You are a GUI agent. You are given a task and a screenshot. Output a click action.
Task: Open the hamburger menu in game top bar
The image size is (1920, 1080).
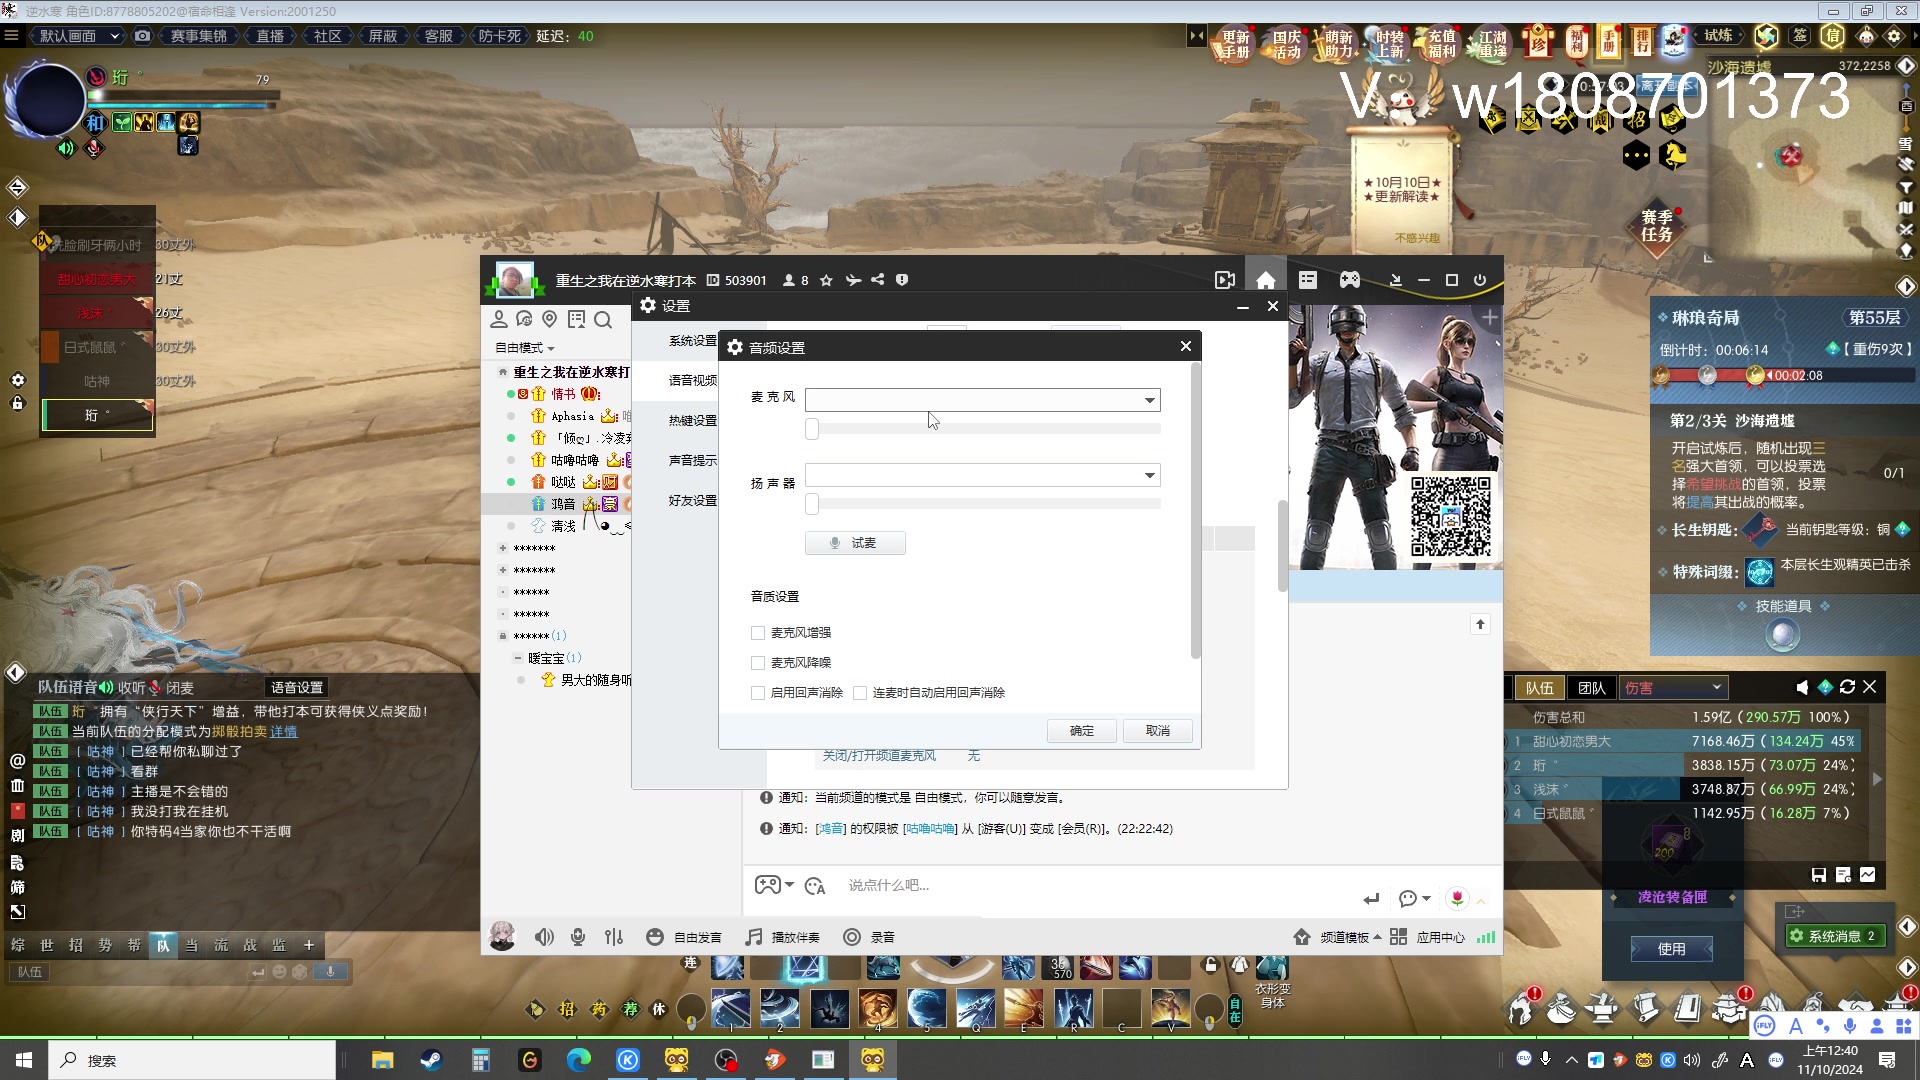point(11,36)
